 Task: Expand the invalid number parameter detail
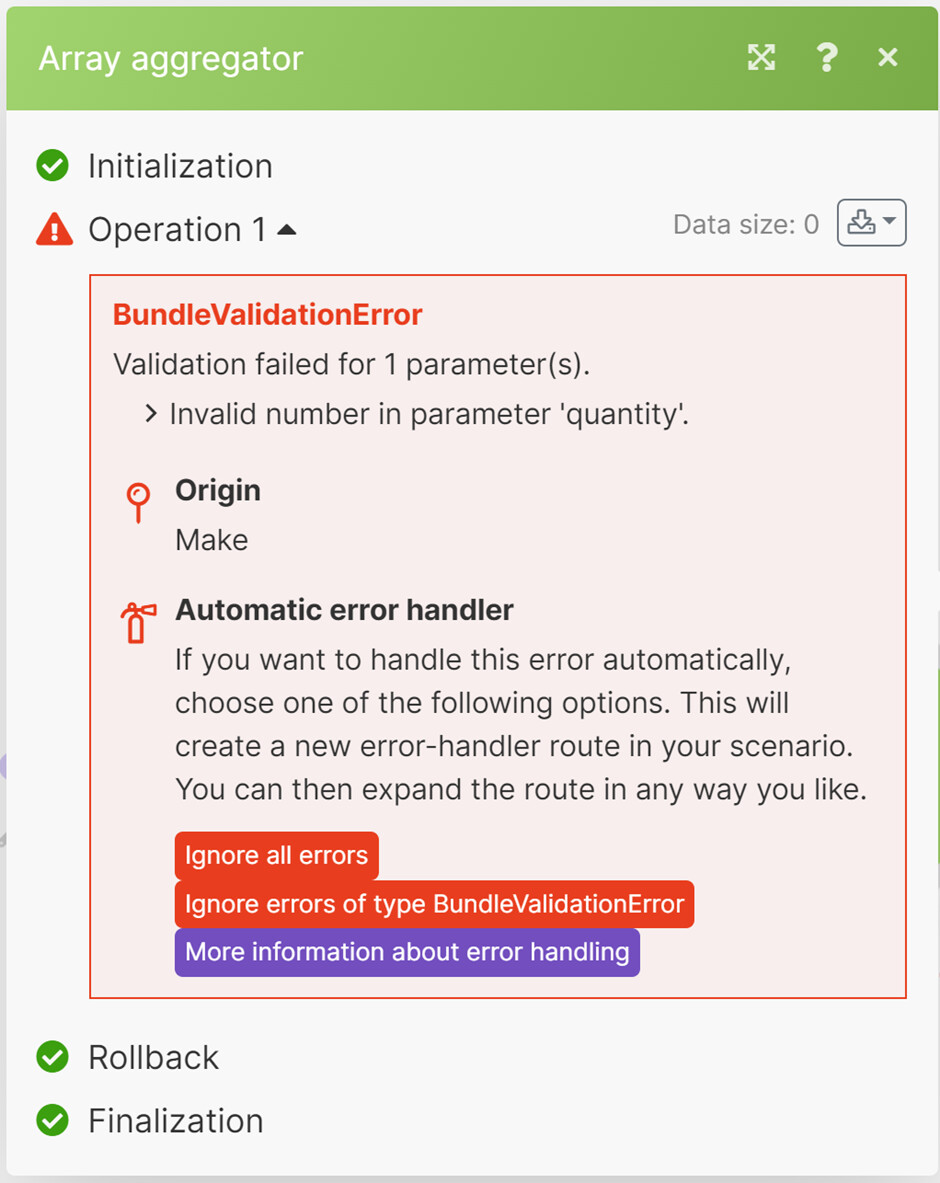tap(151, 414)
